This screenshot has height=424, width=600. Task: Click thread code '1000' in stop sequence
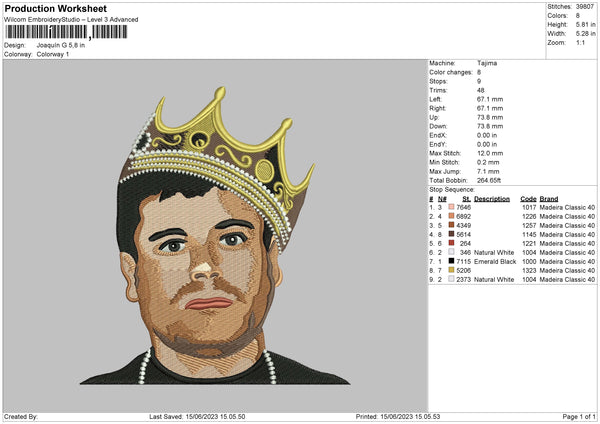(x=529, y=261)
